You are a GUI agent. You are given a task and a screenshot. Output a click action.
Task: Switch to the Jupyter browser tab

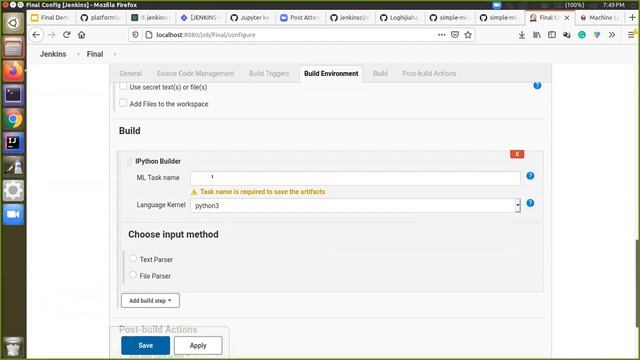click(250, 18)
